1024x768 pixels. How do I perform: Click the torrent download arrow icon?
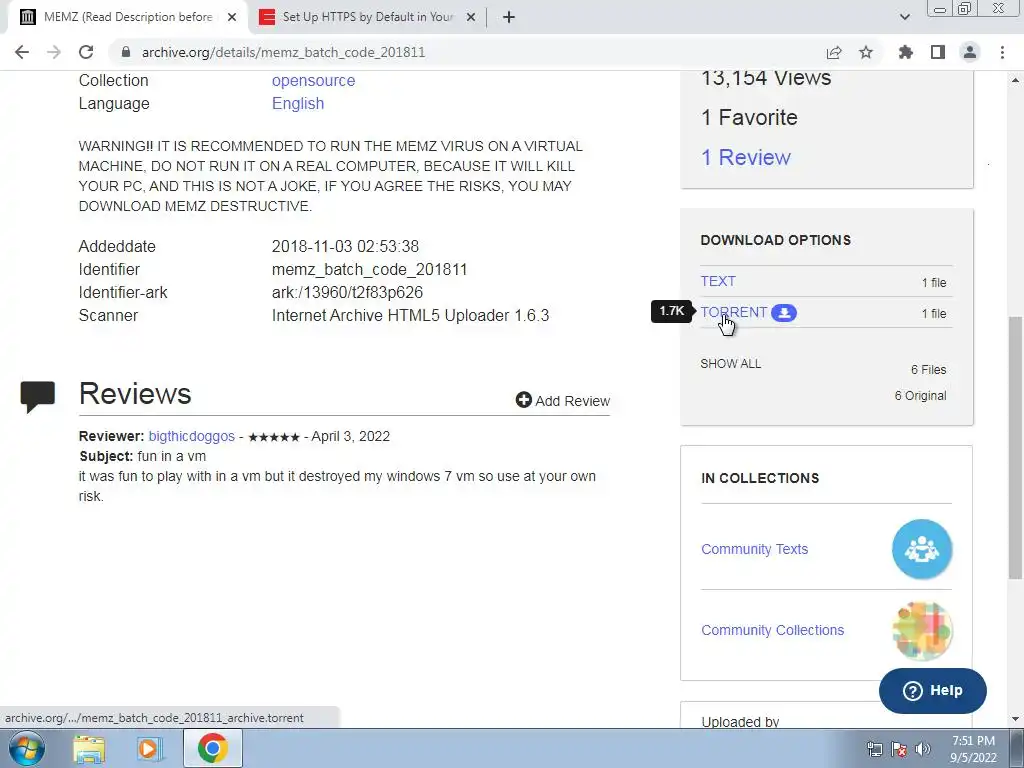(784, 313)
